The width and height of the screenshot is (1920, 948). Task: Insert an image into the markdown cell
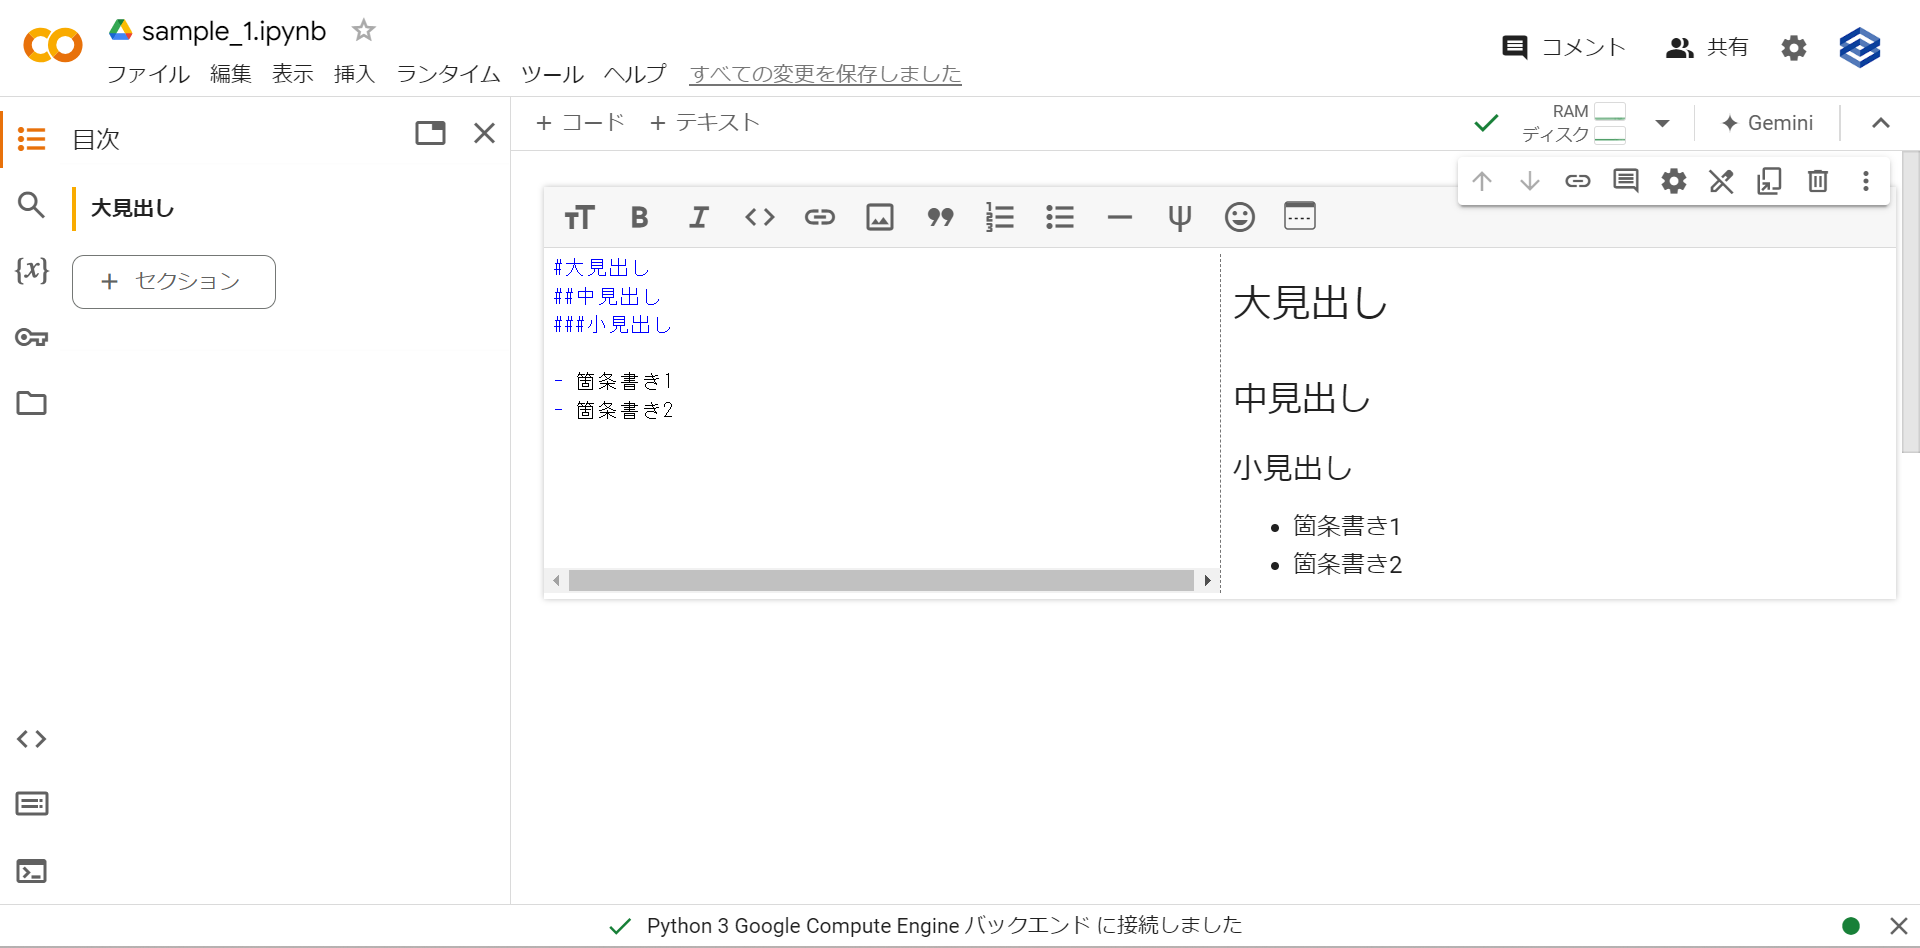(x=879, y=216)
